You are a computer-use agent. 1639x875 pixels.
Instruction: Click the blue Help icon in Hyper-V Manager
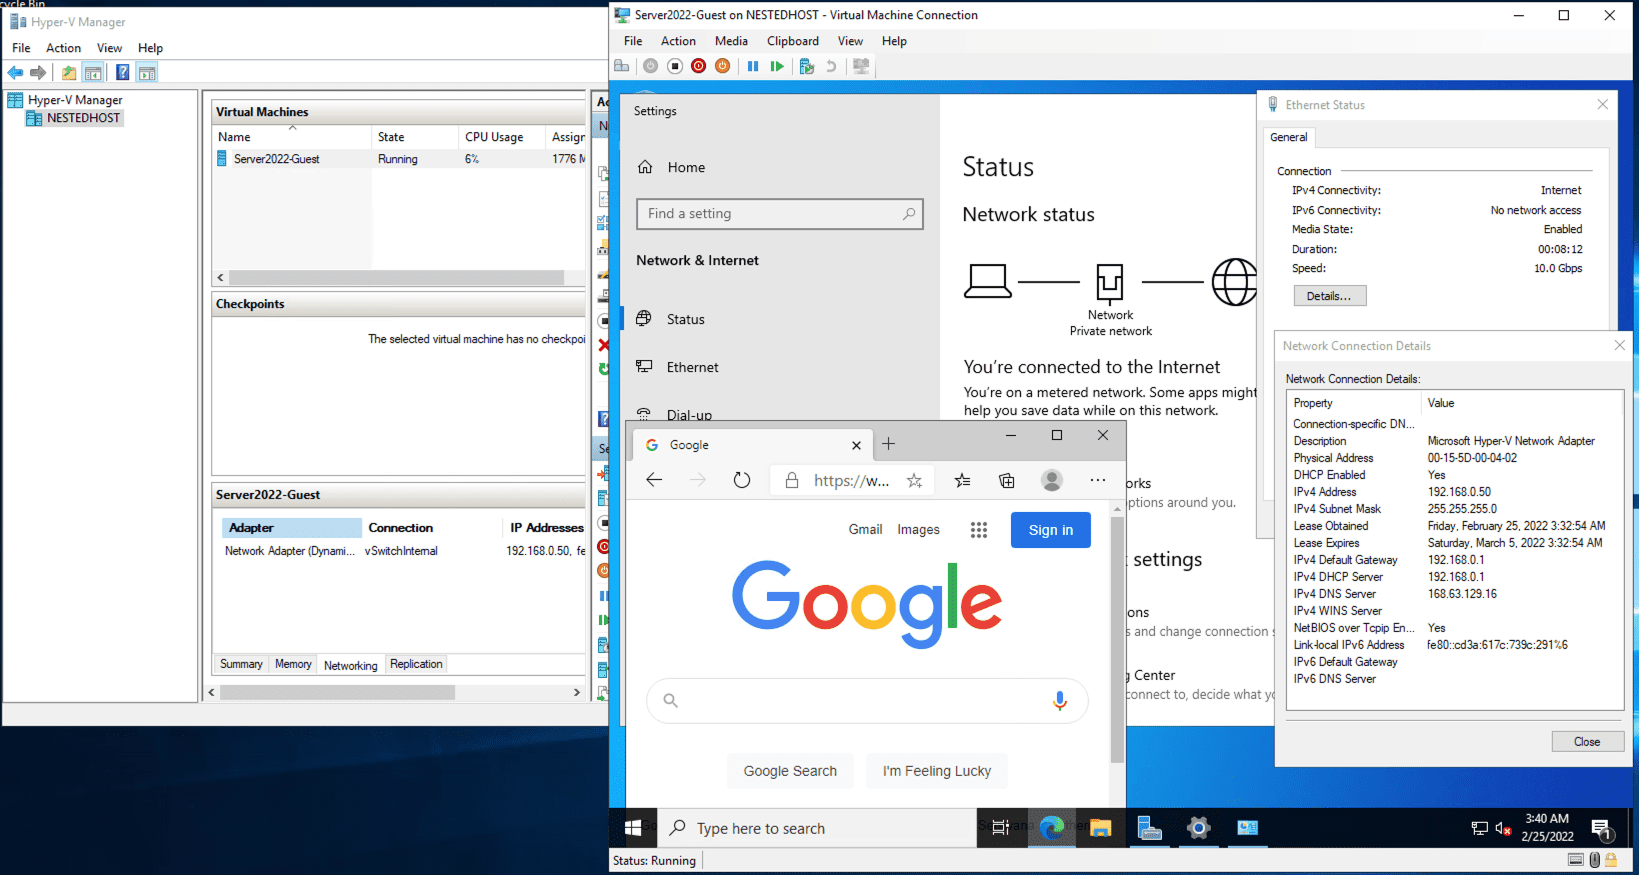coord(122,72)
